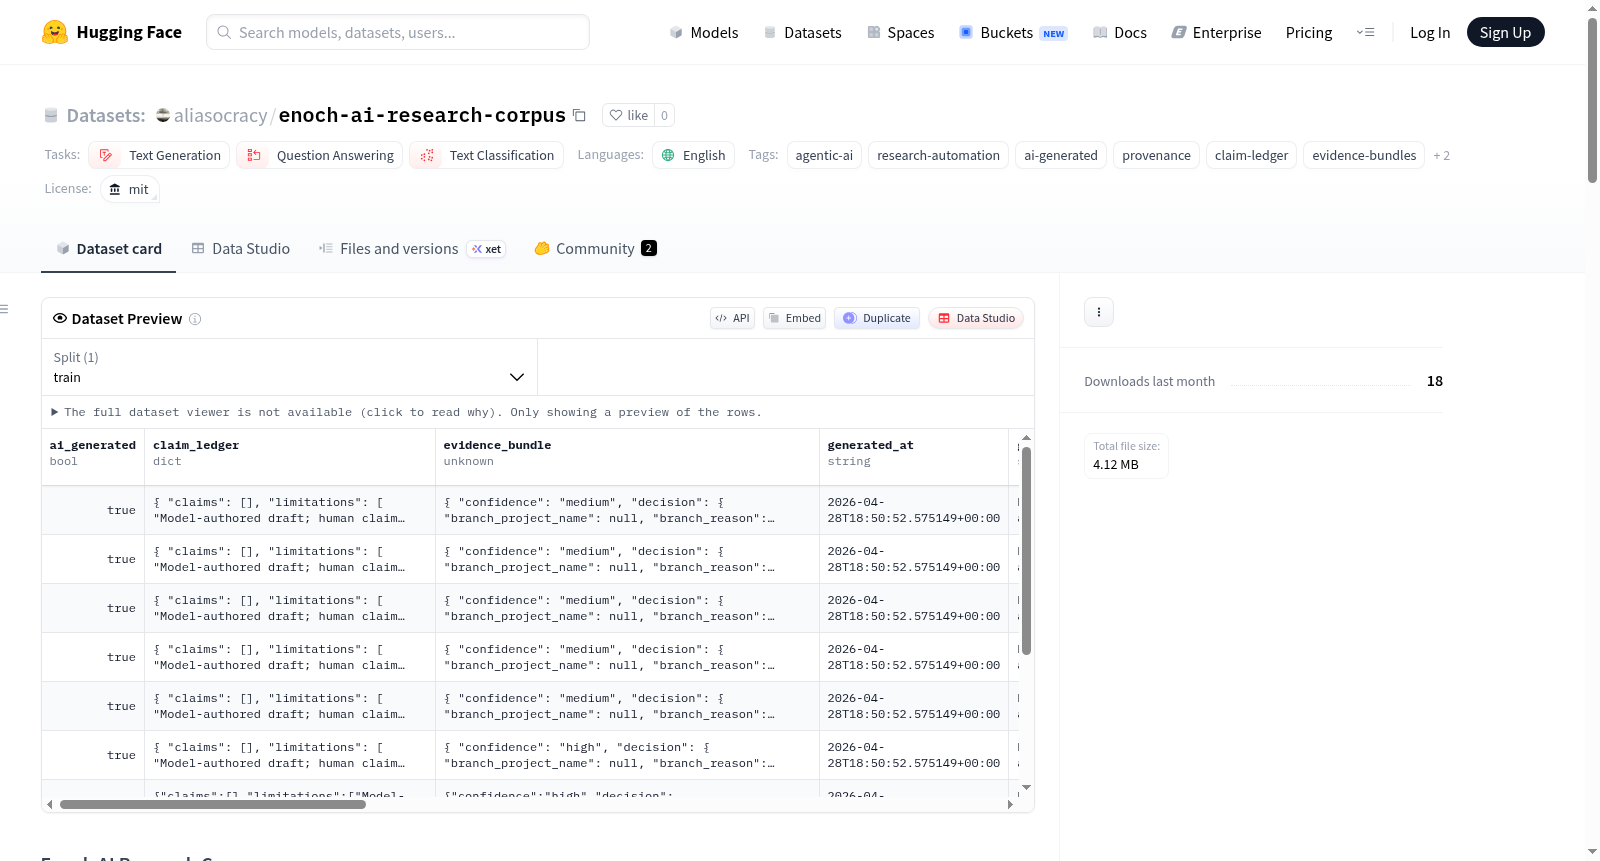The height and width of the screenshot is (861, 1600).
Task: Switch to the Dataset card tab
Action: coord(108,249)
